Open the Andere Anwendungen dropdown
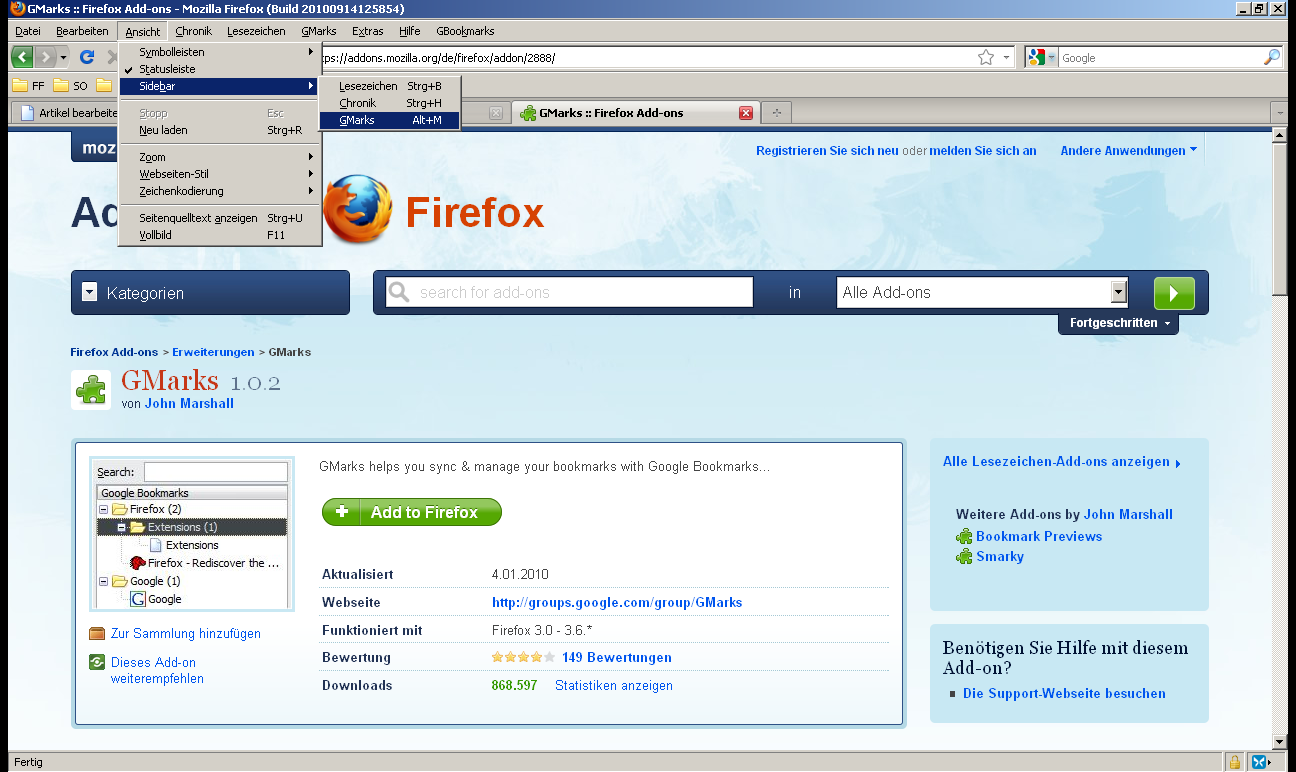Viewport: 1296px width, 772px height. click(1129, 151)
